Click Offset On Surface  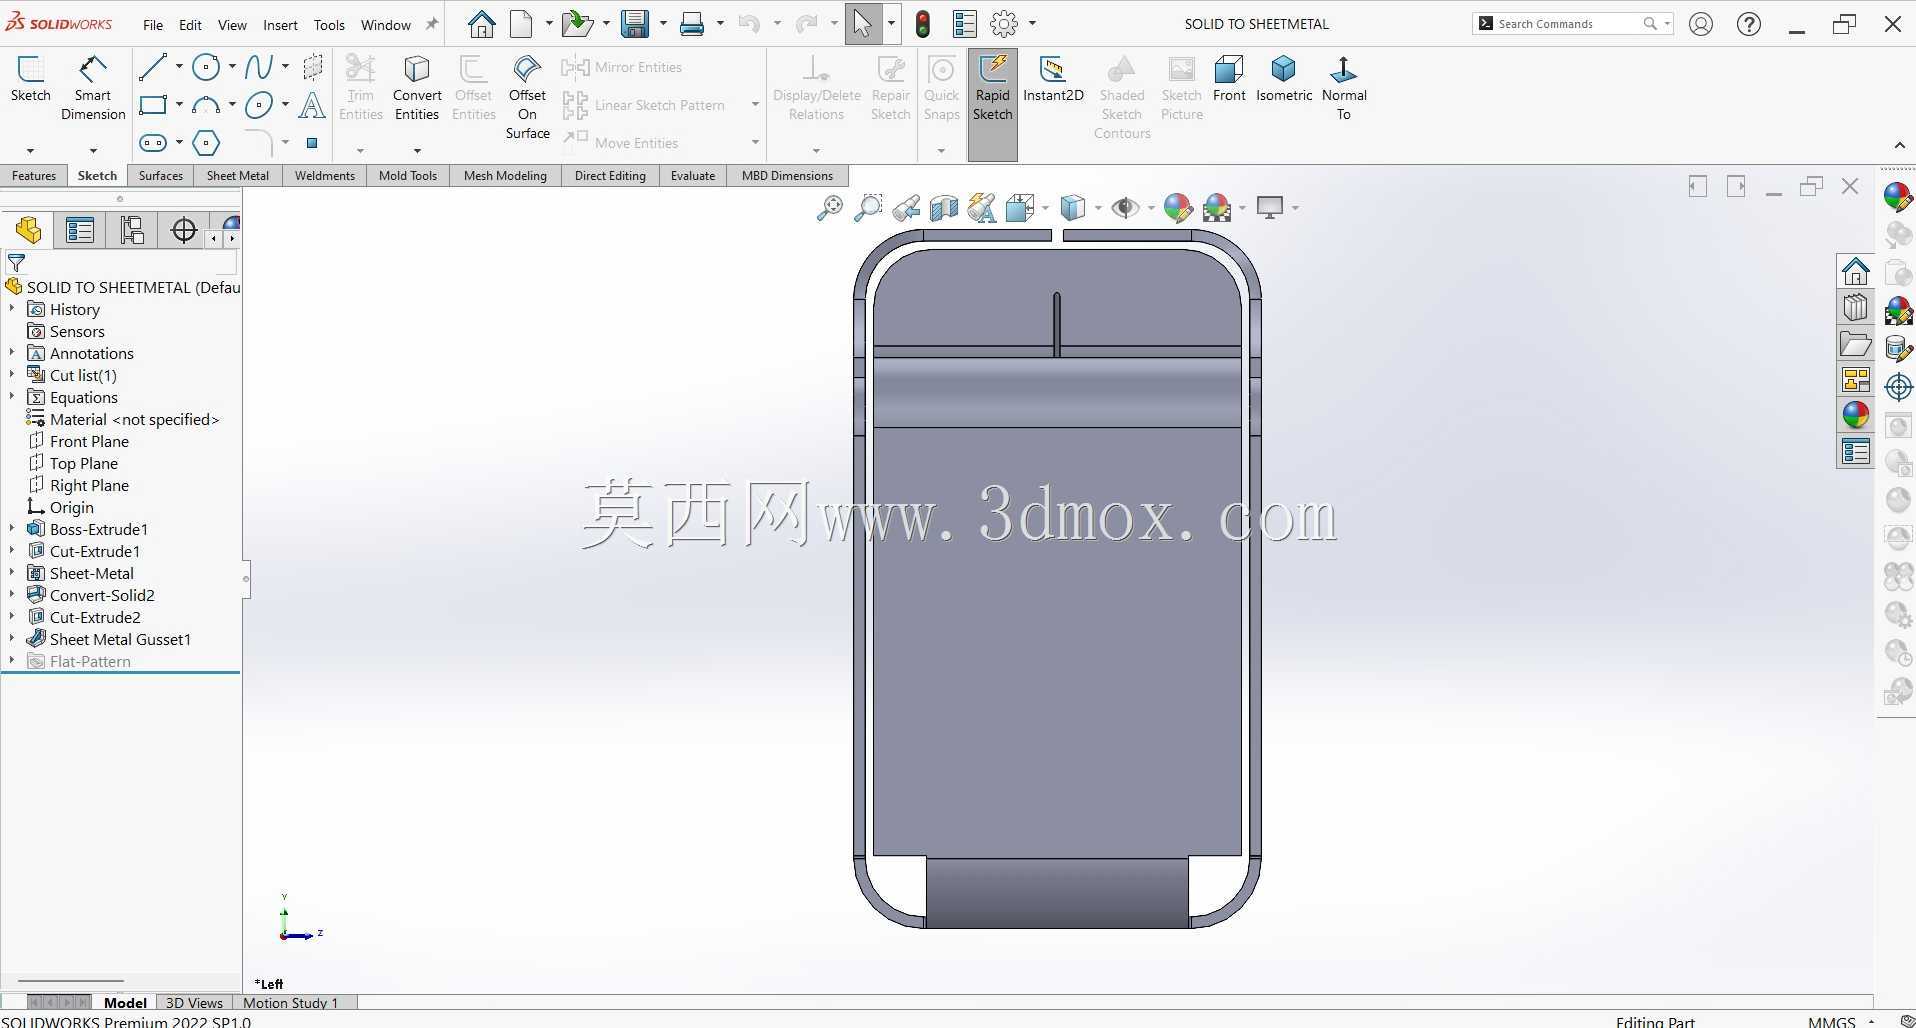click(x=527, y=97)
